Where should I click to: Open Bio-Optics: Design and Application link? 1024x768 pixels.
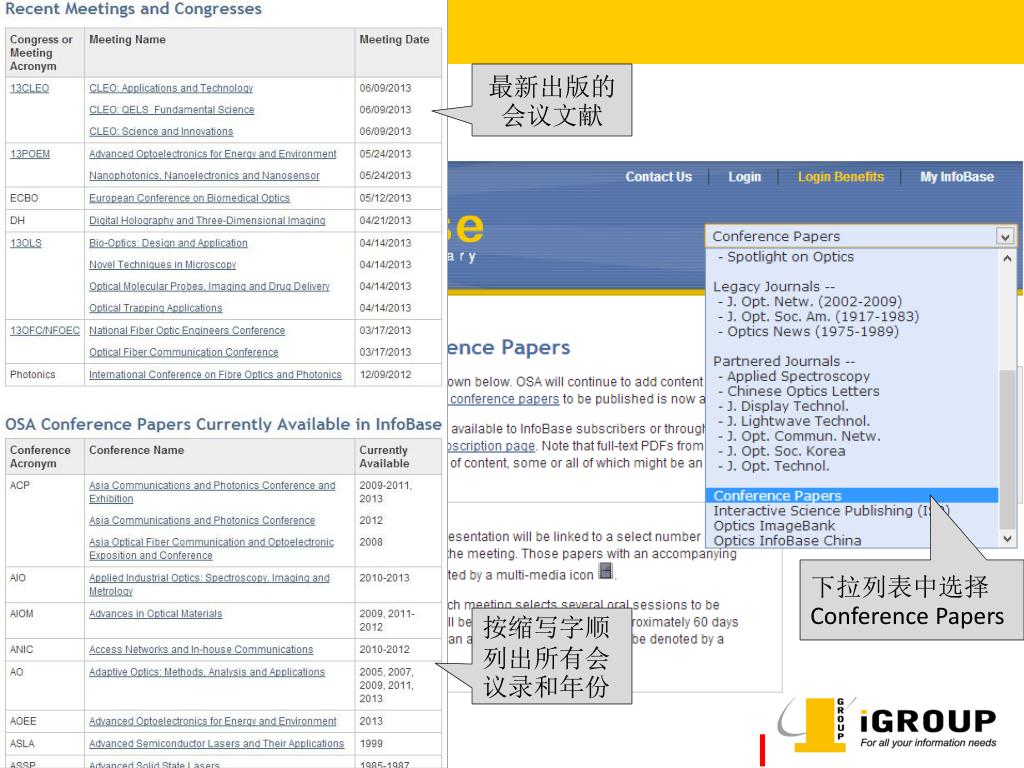pyautogui.click(x=168, y=243)
